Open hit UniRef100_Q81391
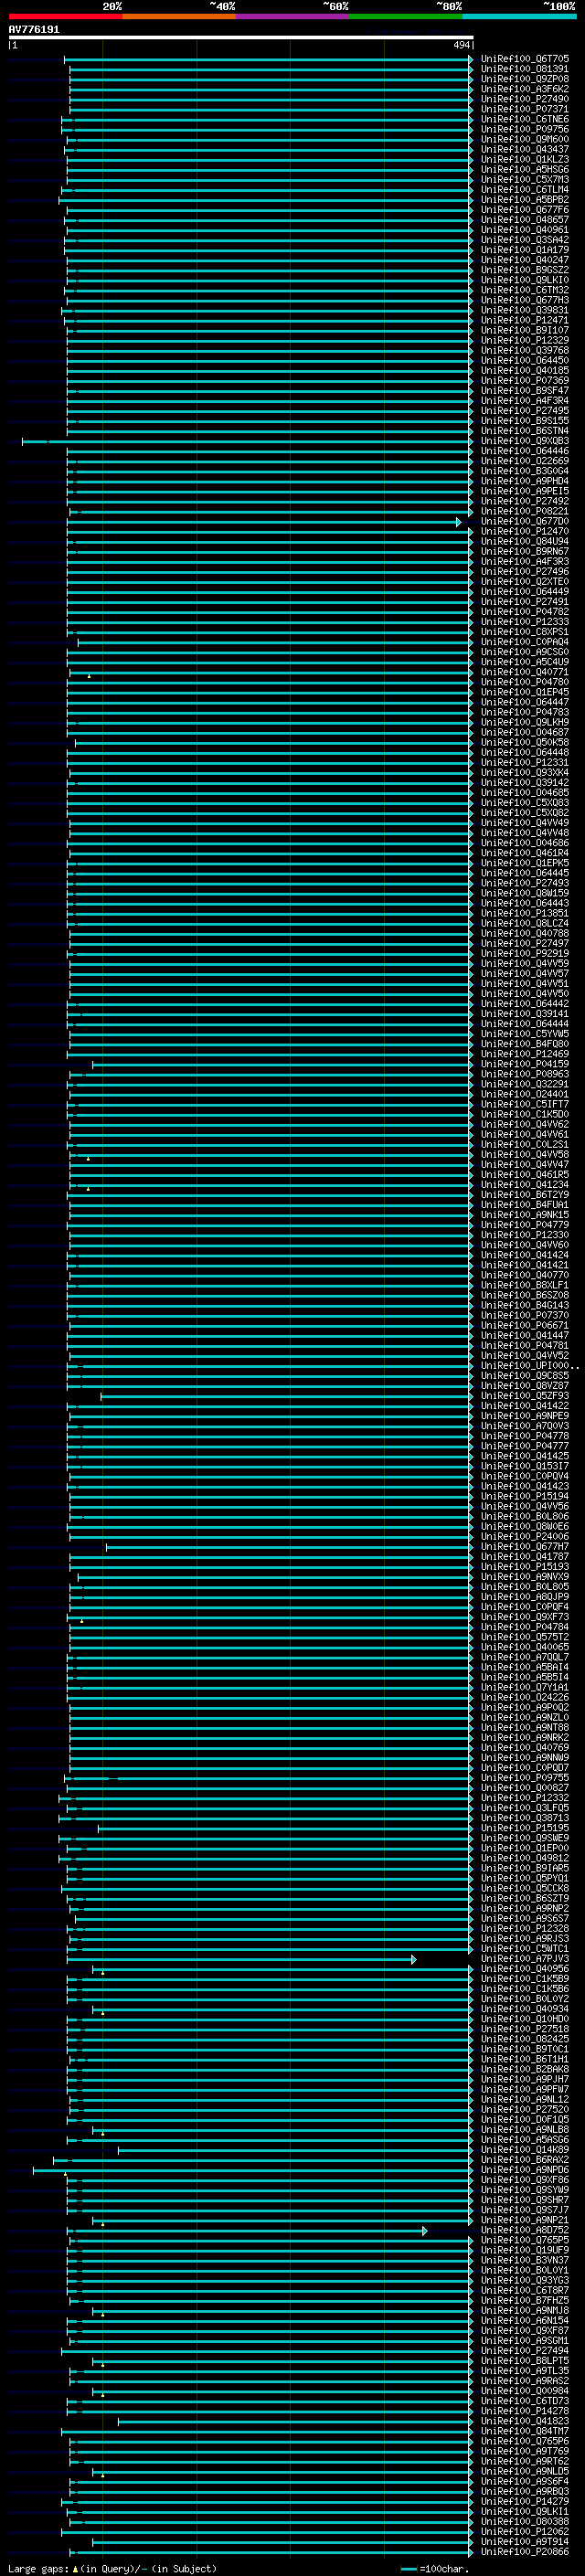 click(525, 69)
